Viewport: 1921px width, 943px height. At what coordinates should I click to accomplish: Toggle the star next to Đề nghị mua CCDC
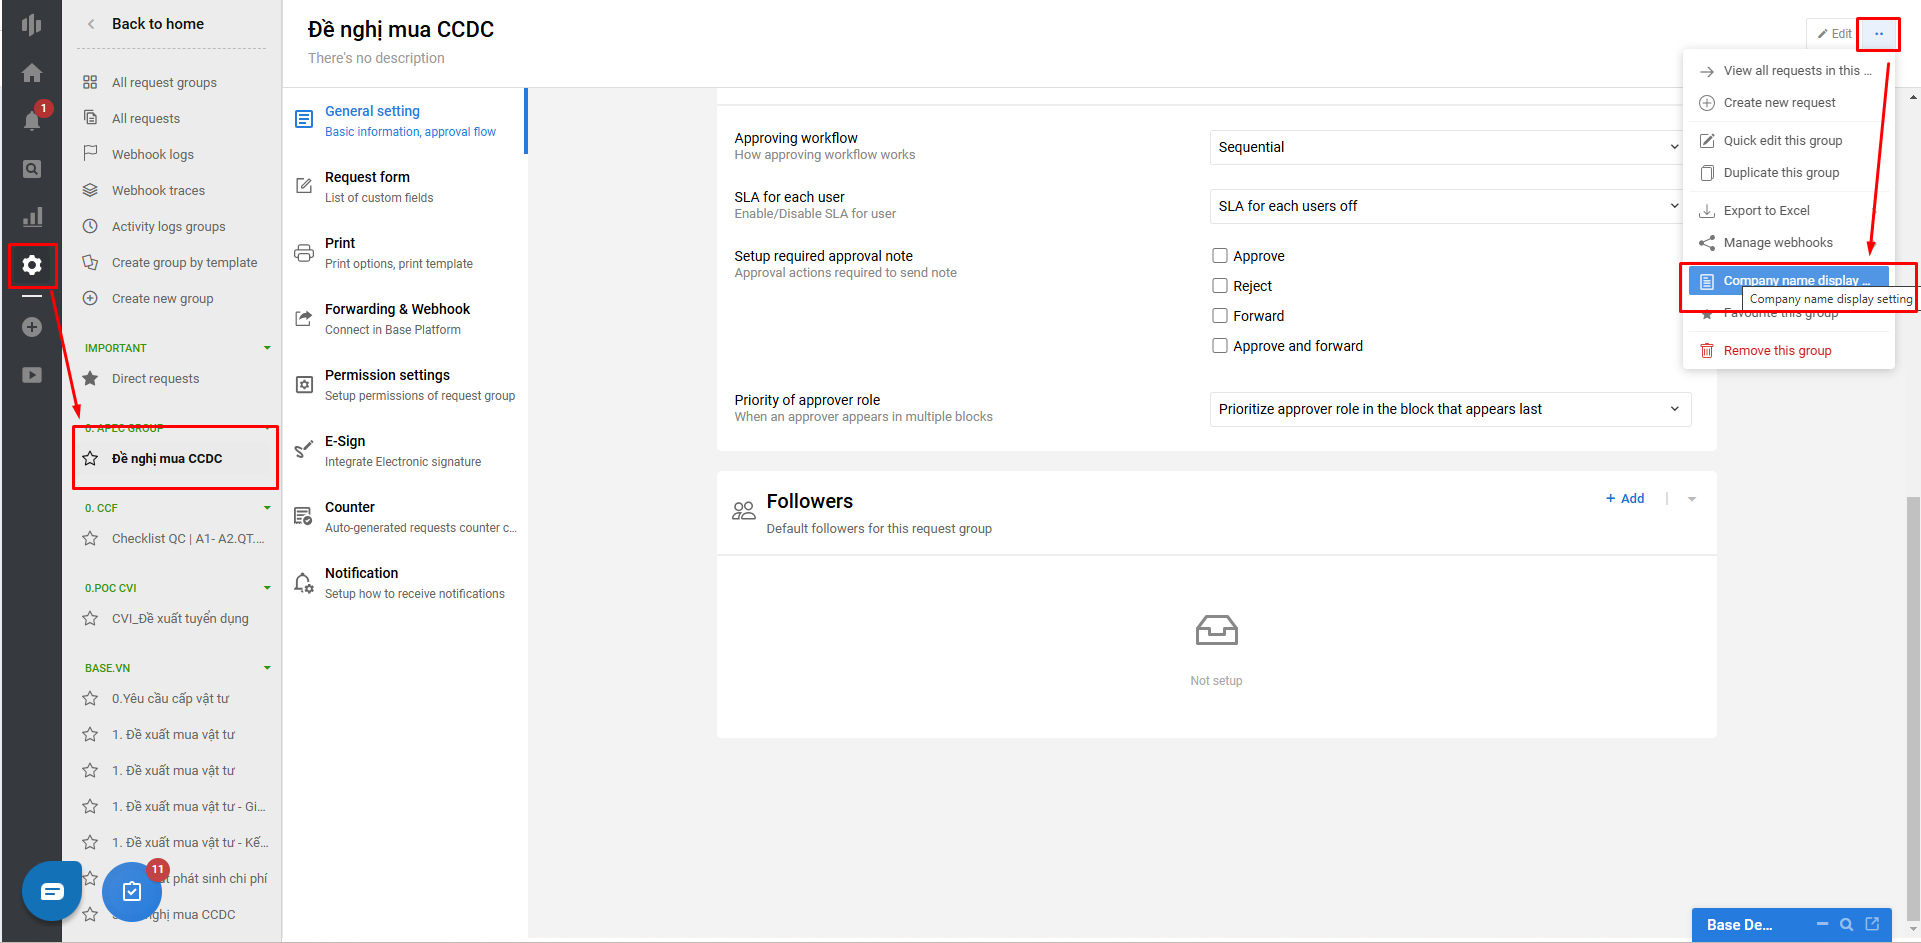(x=90, y=458)
